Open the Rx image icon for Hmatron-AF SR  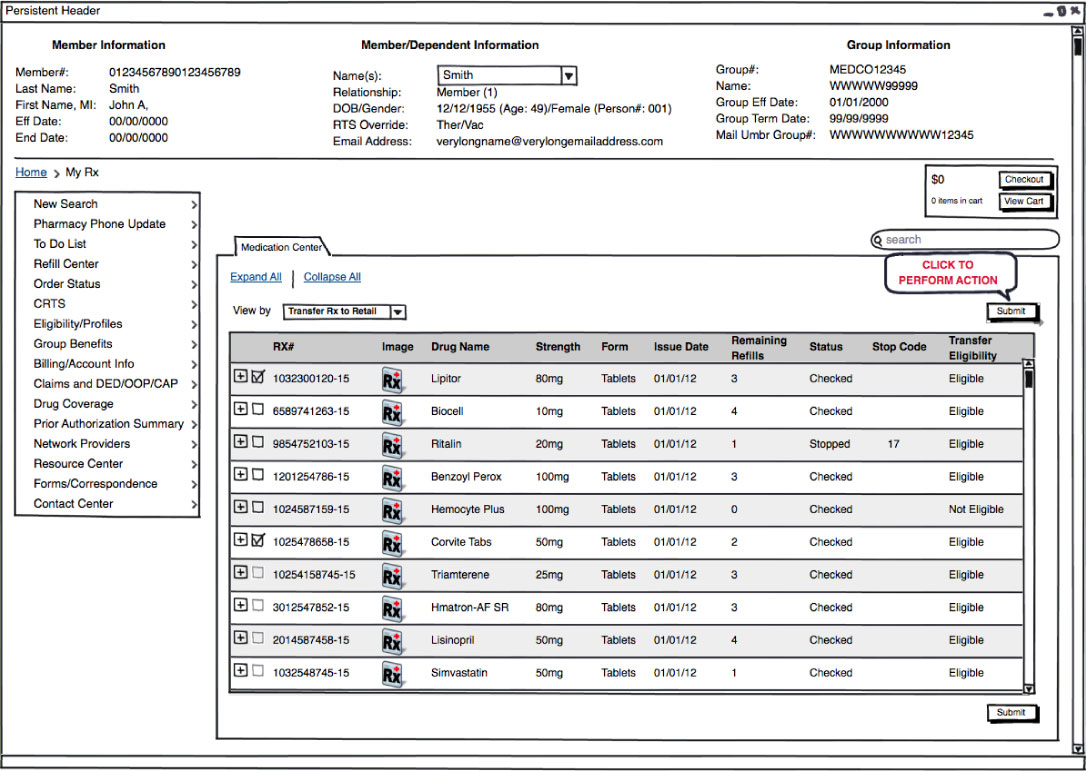pyautogui.click(x=392, y=608)
